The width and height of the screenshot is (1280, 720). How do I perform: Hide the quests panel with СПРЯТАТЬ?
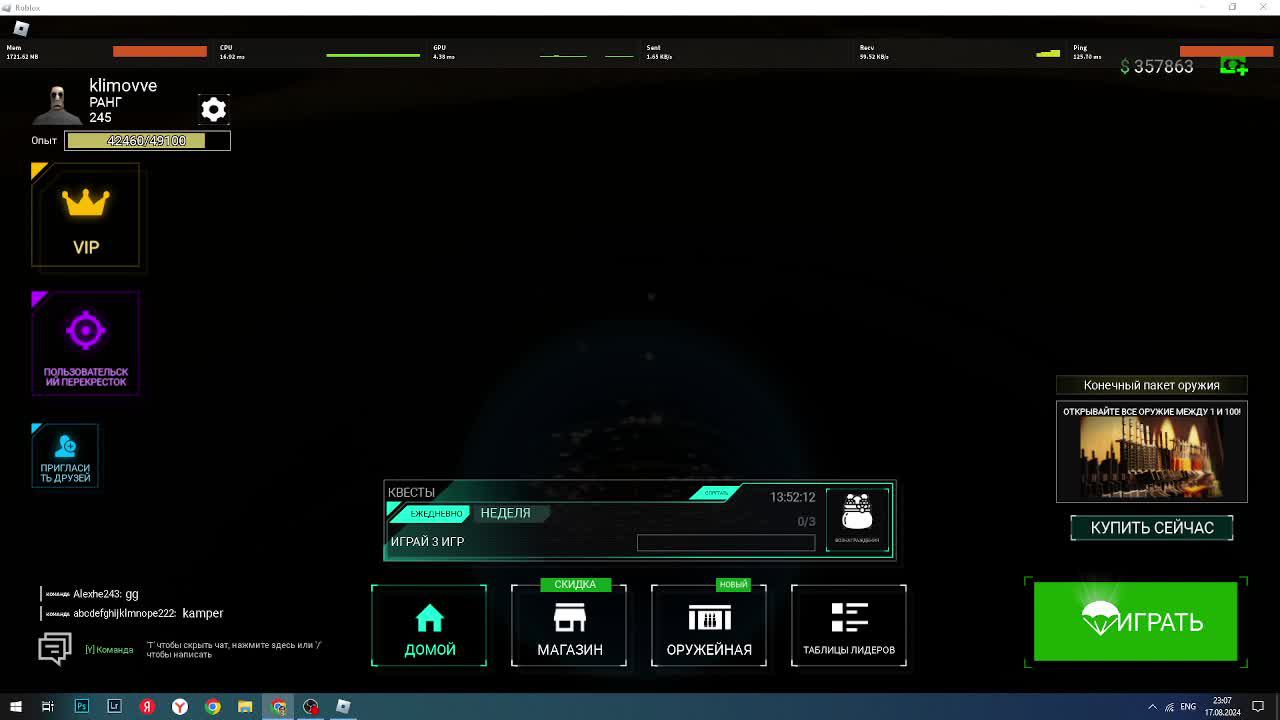(716, 493)
